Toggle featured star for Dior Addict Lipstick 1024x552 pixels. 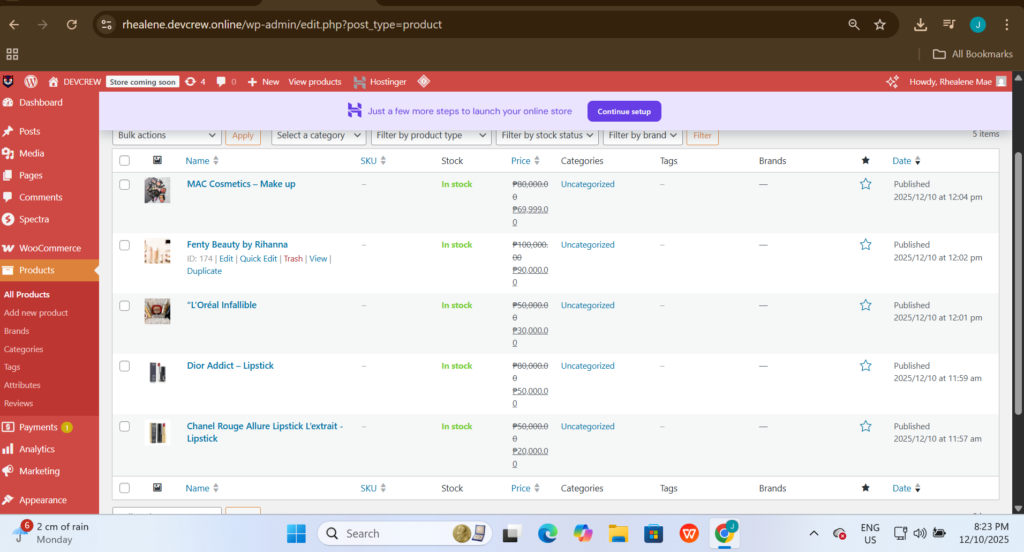click(x=866, y=366)
